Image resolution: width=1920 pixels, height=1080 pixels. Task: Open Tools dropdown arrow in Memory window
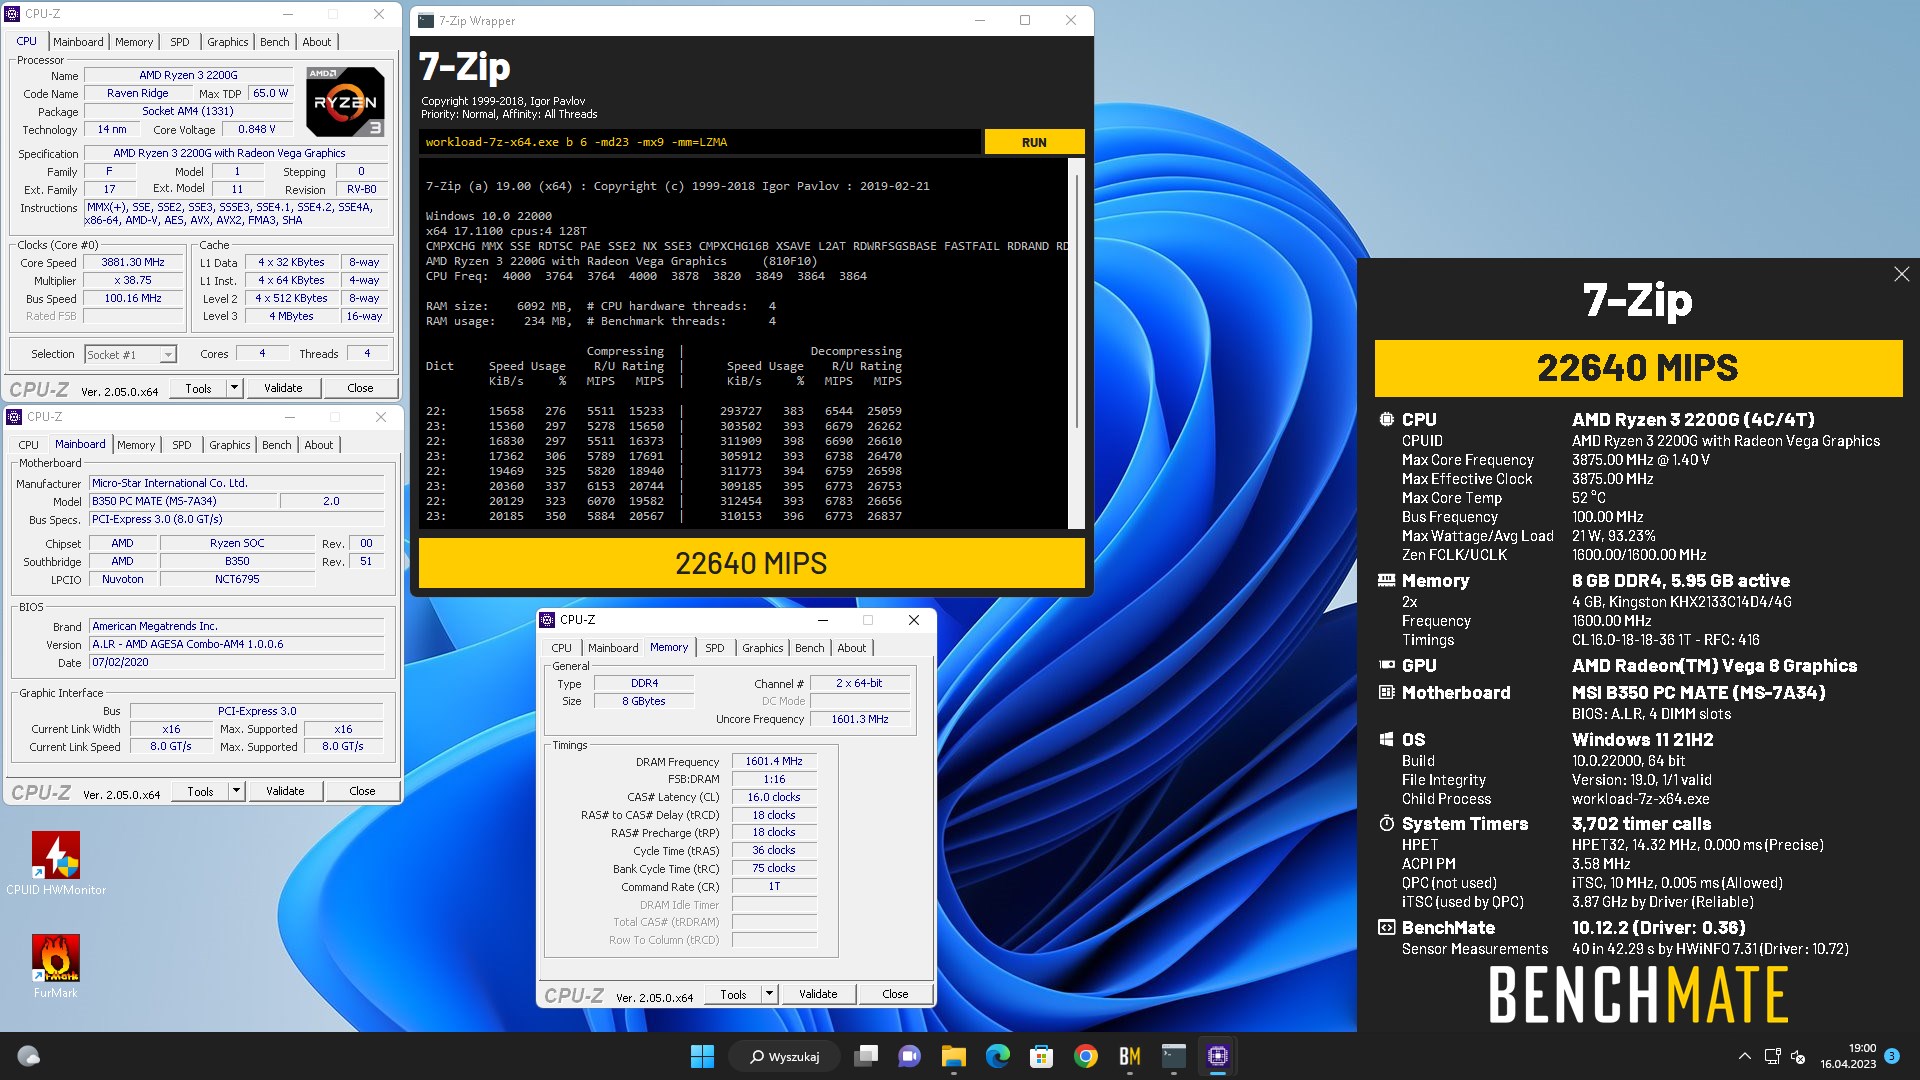point(769,994)
